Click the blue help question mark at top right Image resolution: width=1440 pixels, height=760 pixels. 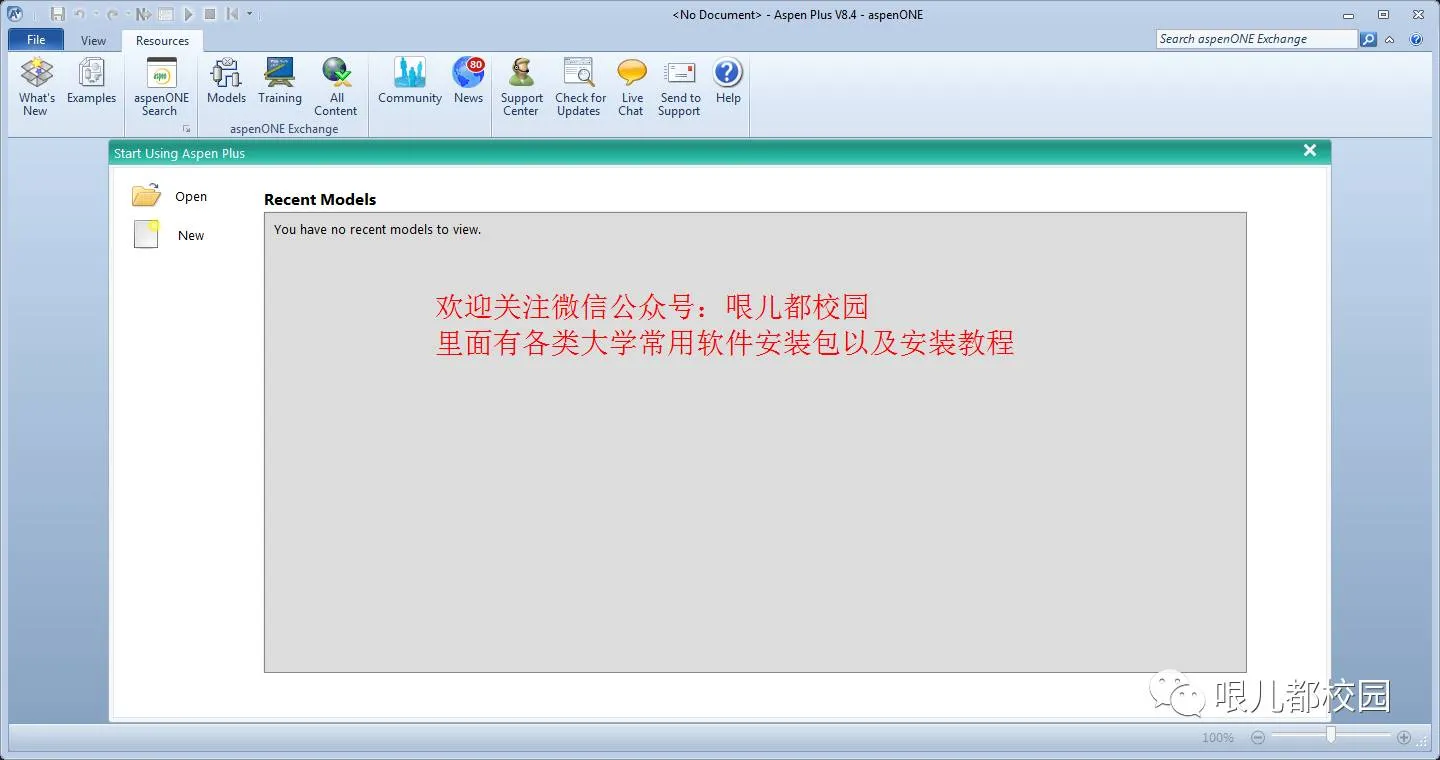coord(1416,39)
